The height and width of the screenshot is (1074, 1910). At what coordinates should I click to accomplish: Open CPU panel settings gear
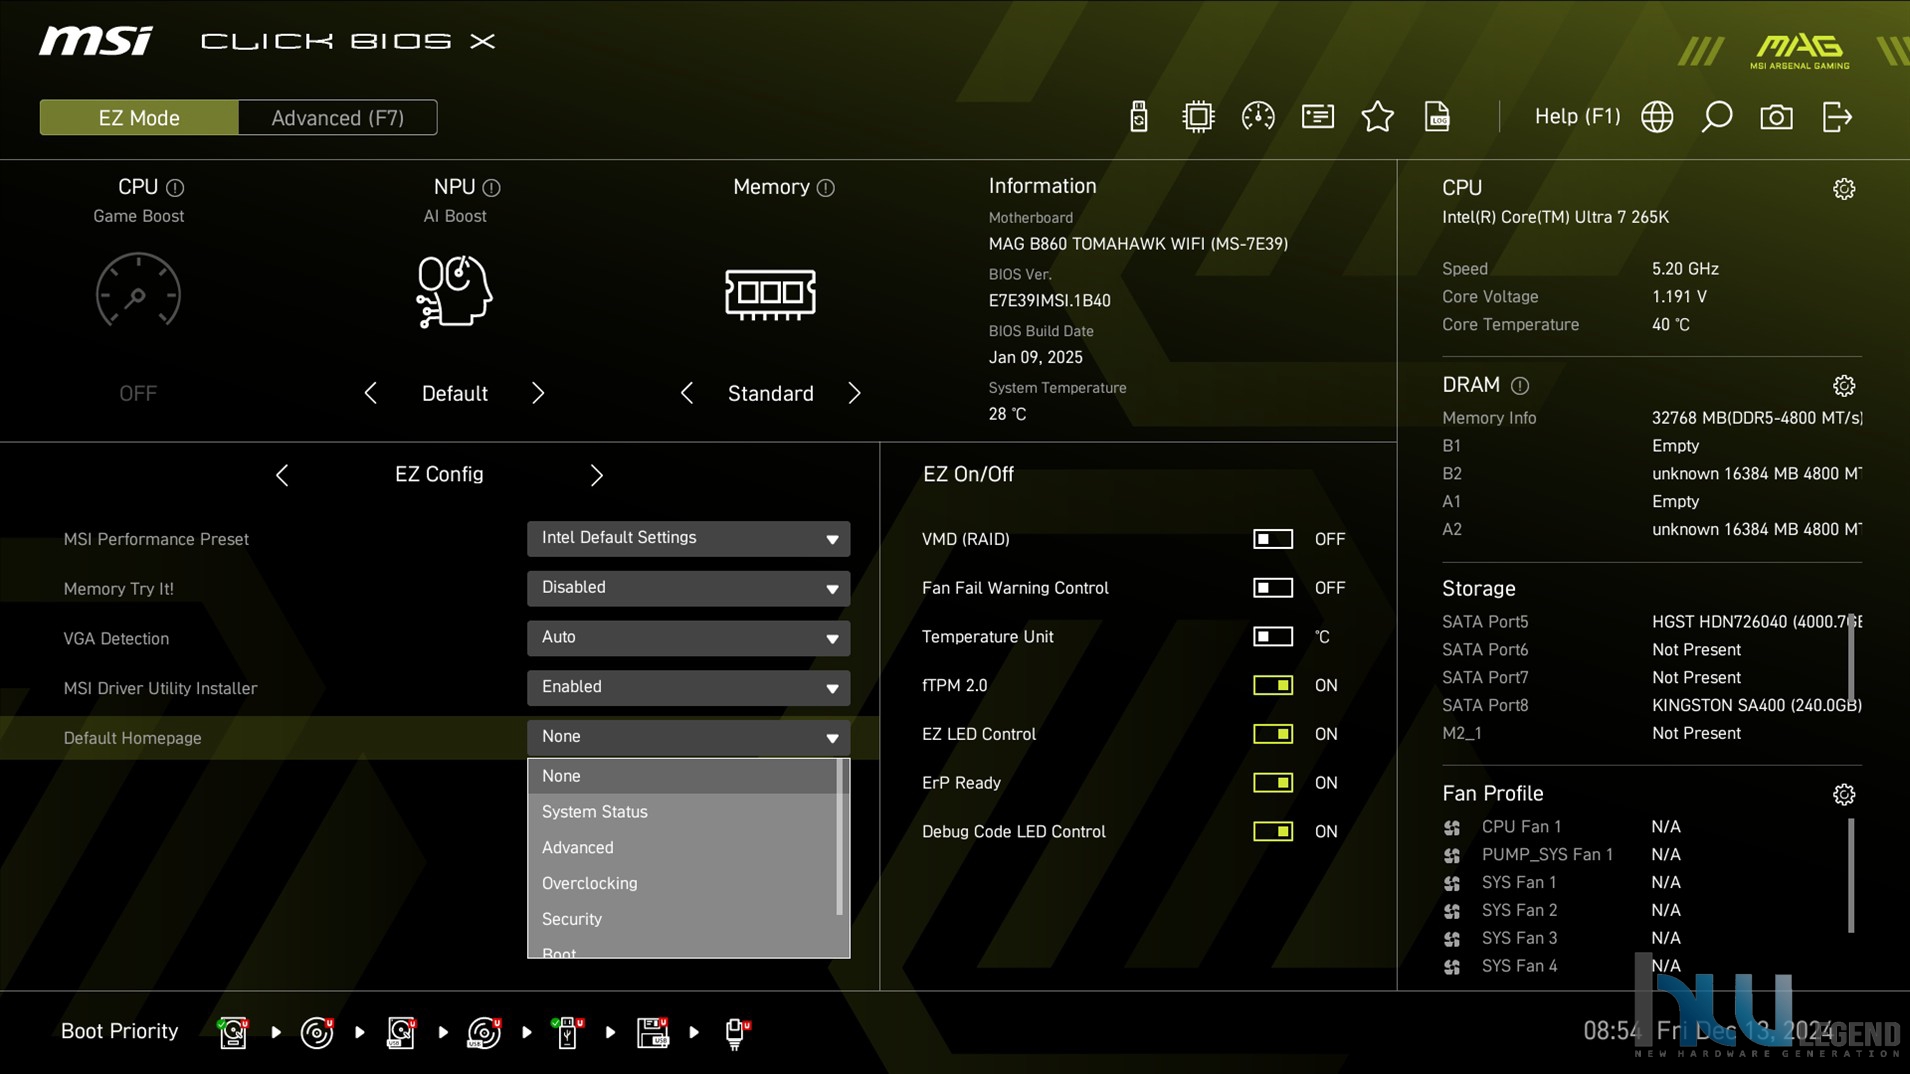(1844, 189)
